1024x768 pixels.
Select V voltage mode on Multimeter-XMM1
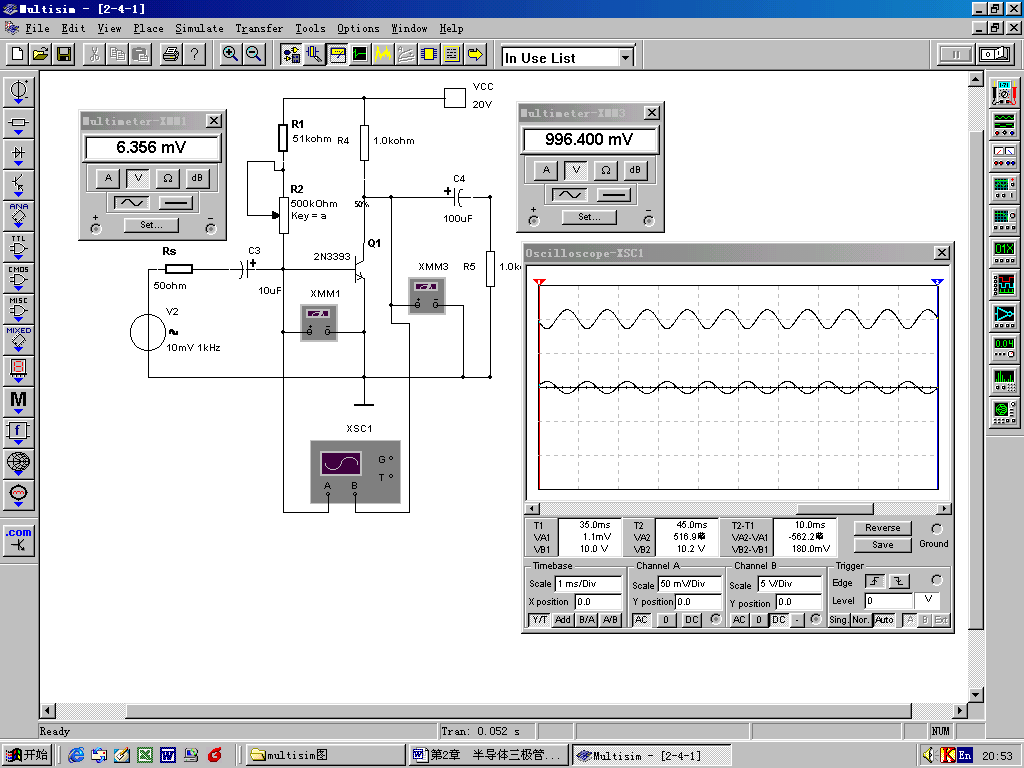(x=138, y=178)
